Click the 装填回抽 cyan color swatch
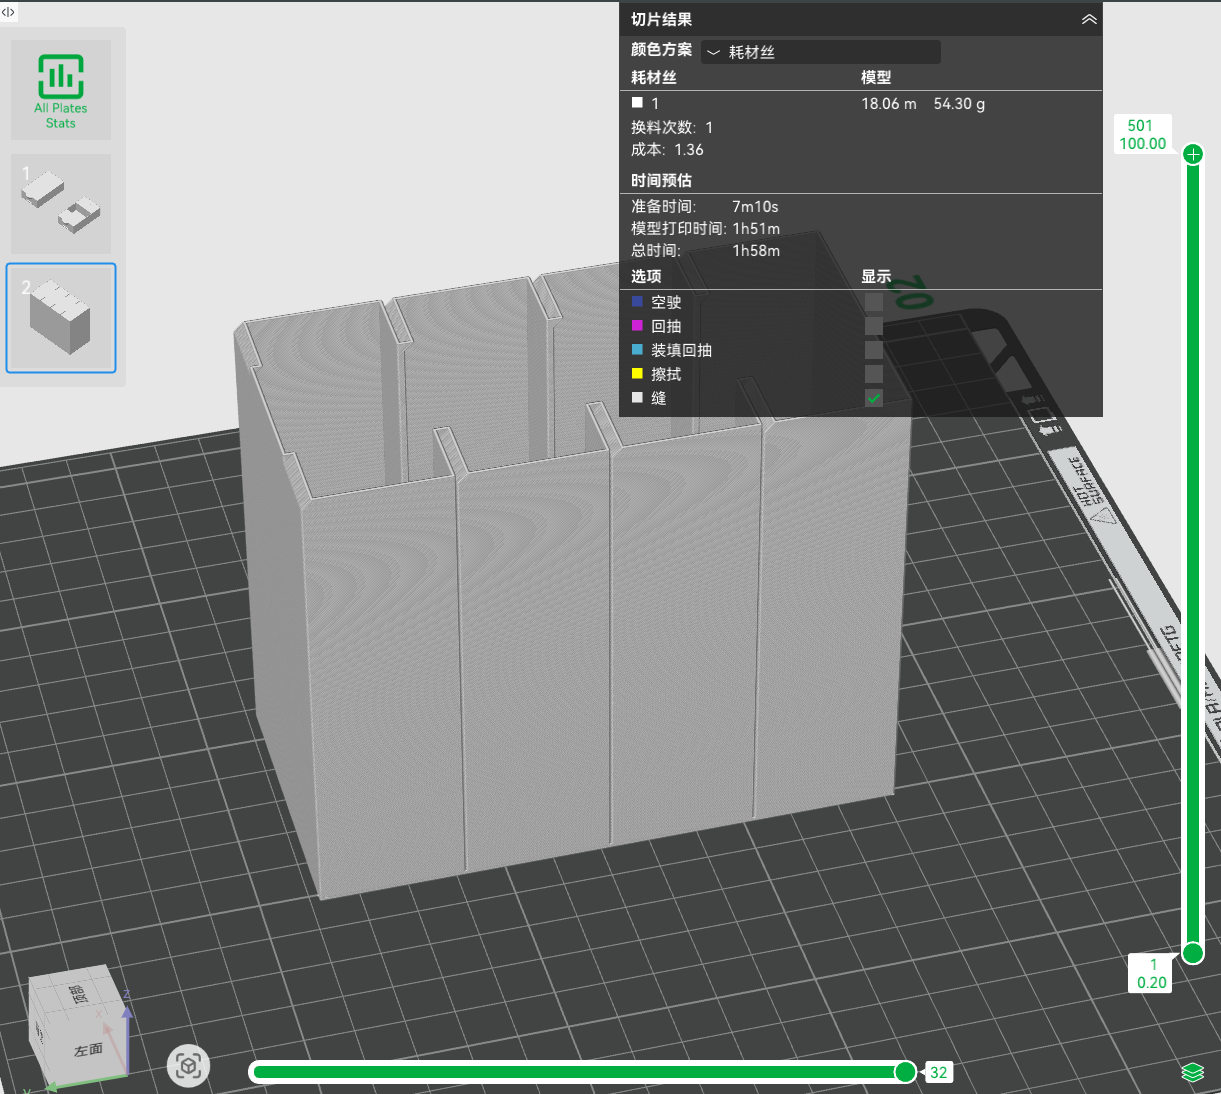Image resolution: width=1221 pixels, height=1094 pixels. coord(637,349)
